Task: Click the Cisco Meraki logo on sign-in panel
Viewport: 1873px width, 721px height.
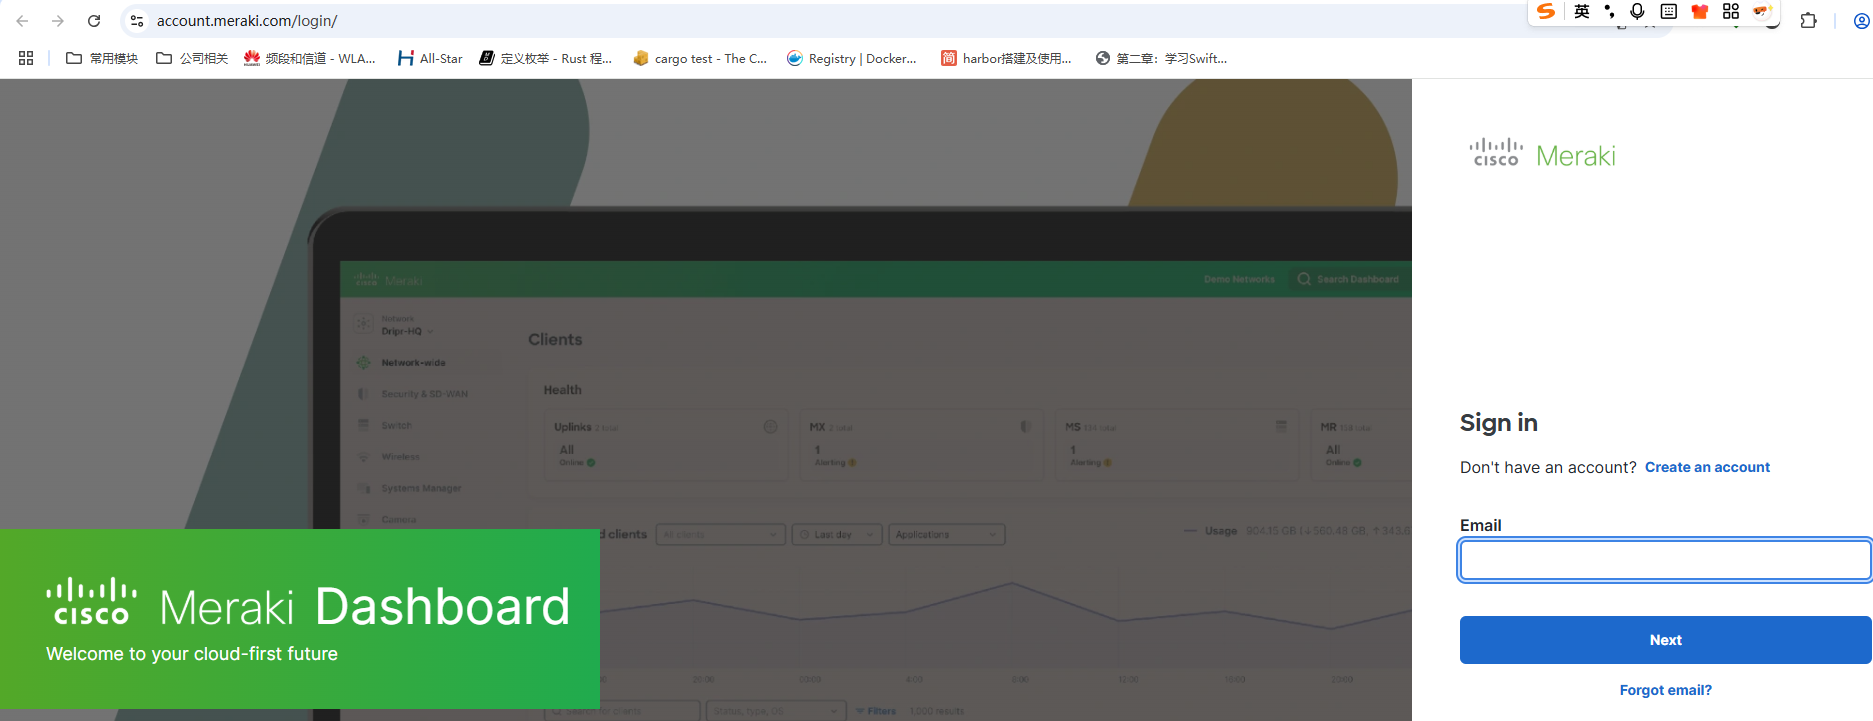Action: (x=1542, y=153)
